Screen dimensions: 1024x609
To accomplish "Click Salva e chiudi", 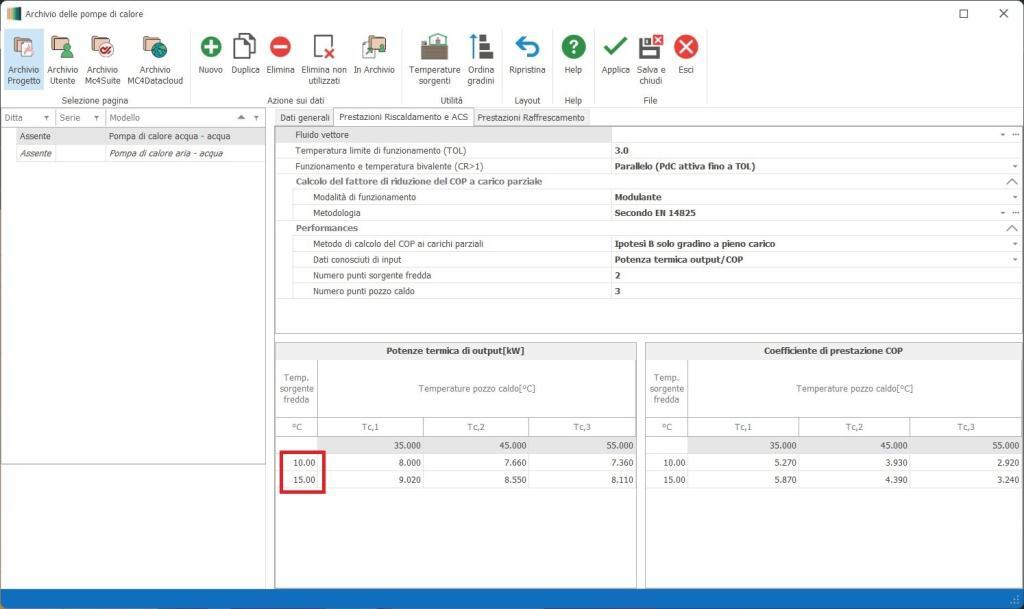I will click(x=650, y=59).
